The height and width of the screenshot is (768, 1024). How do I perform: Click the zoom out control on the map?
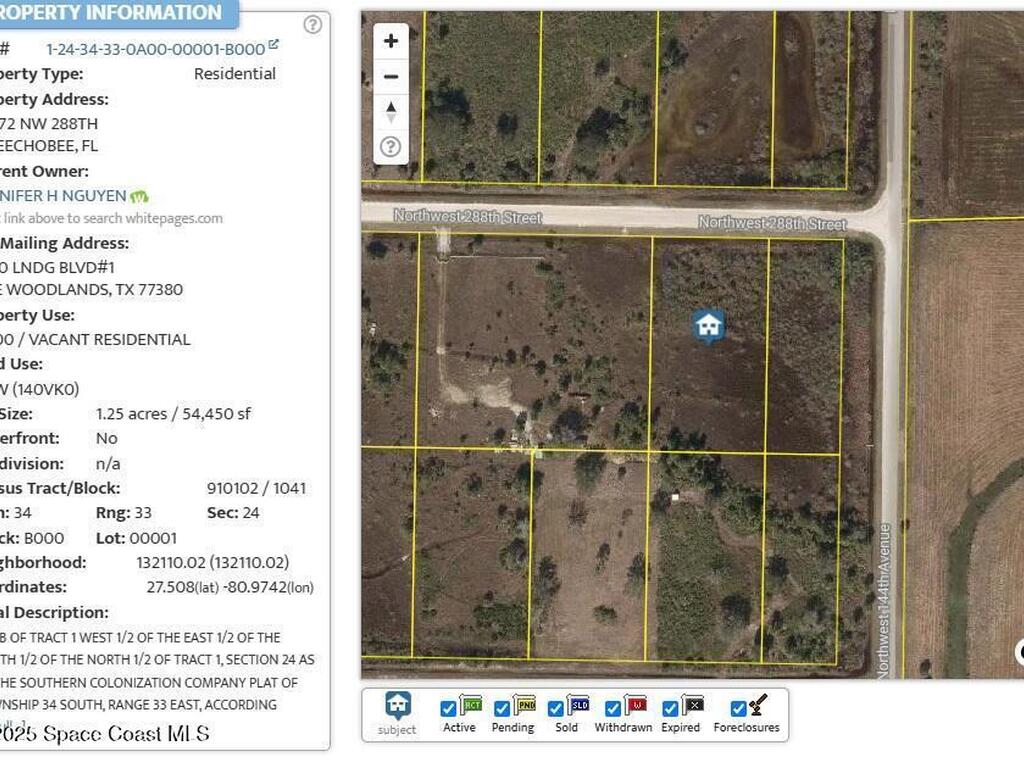pos(391,76)
